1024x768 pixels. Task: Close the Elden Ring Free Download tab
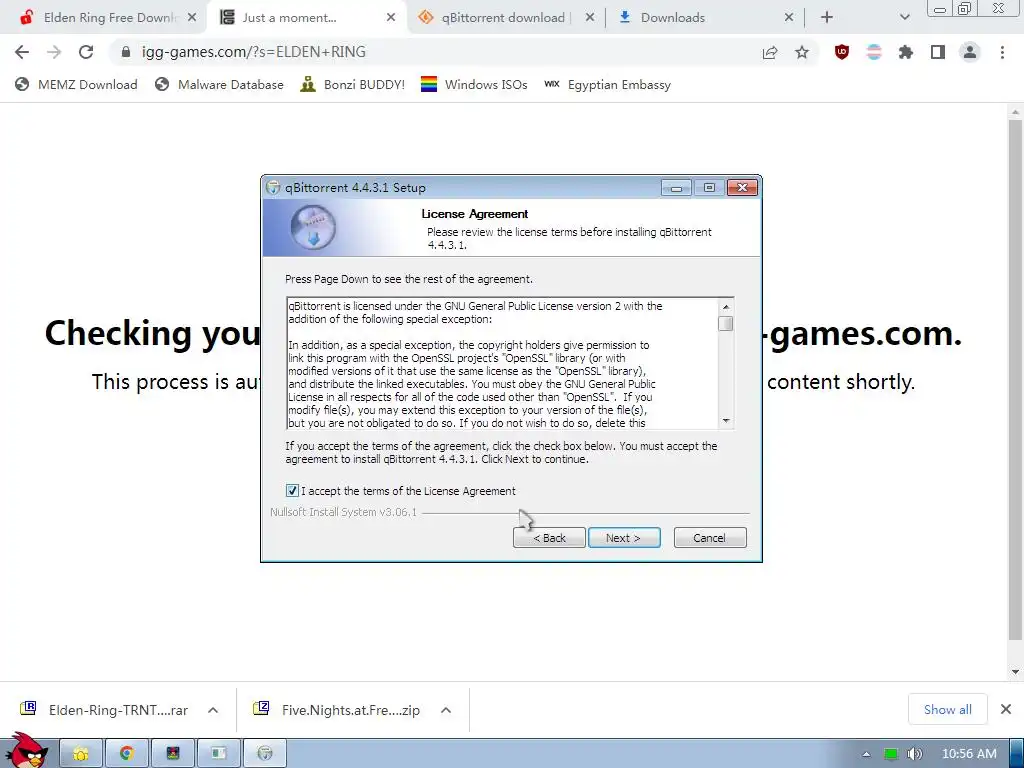192,18
